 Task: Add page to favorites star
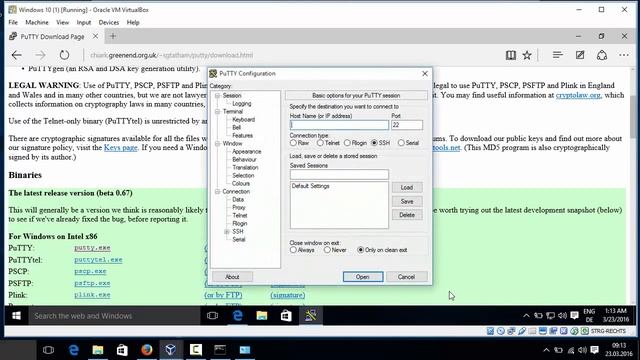coord(527,55)
